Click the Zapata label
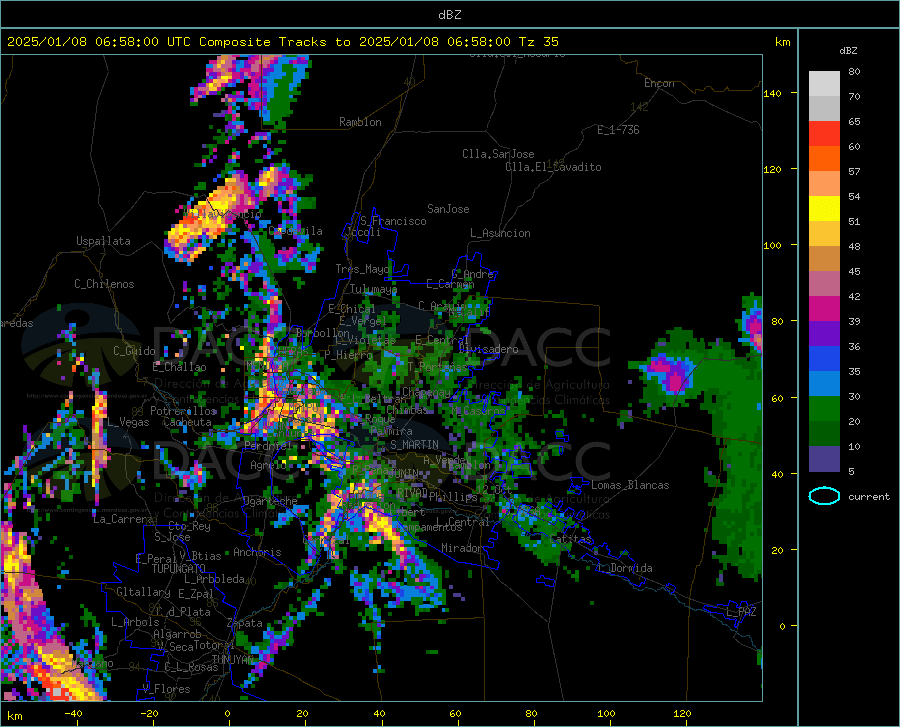Screen dimensions: 900x727 [x=245, y=623]
